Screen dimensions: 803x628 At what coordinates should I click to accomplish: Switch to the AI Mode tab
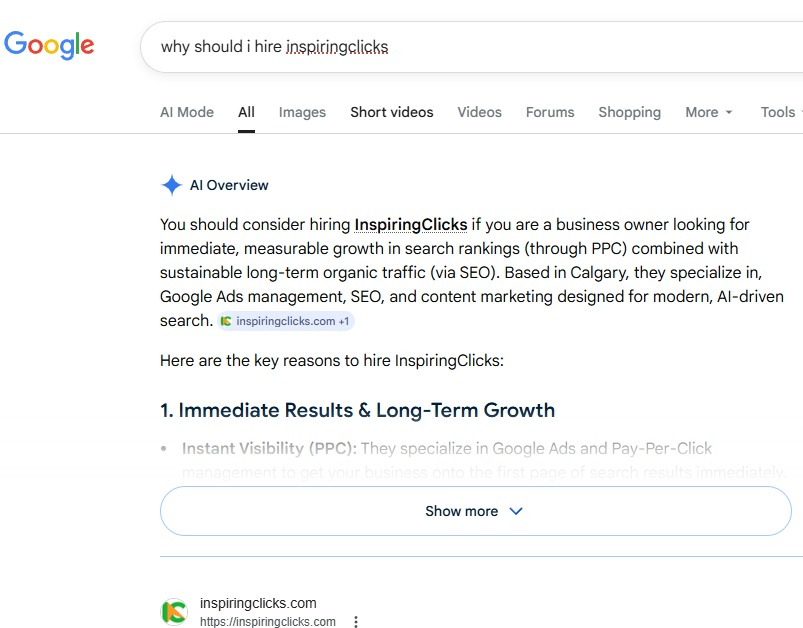187,112
